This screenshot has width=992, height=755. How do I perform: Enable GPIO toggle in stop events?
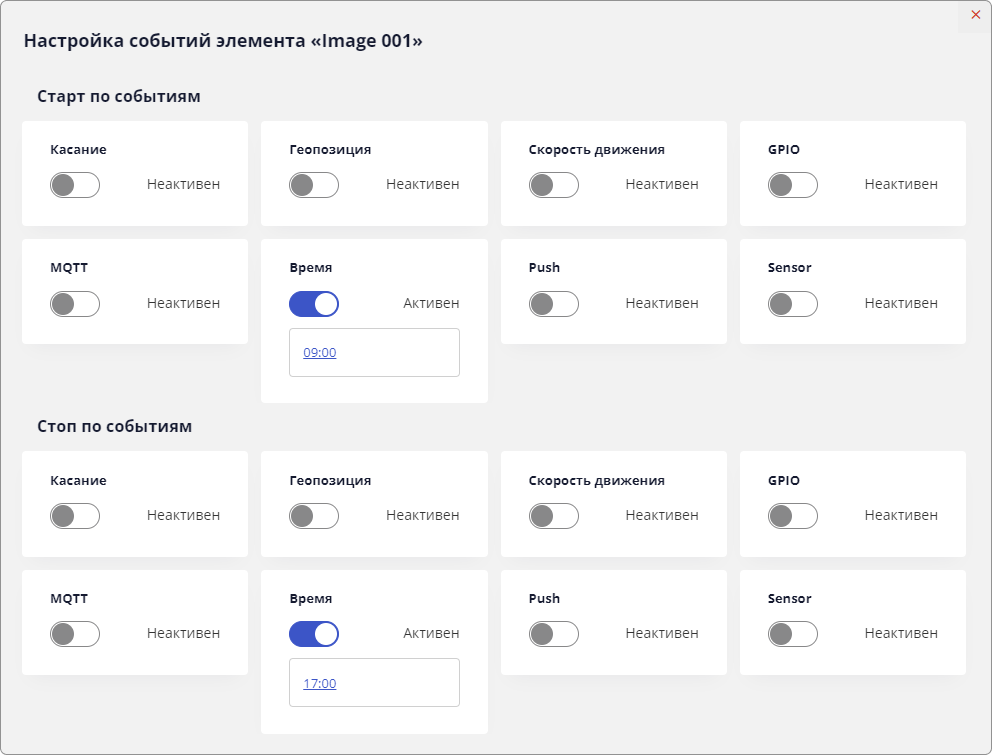793,516
